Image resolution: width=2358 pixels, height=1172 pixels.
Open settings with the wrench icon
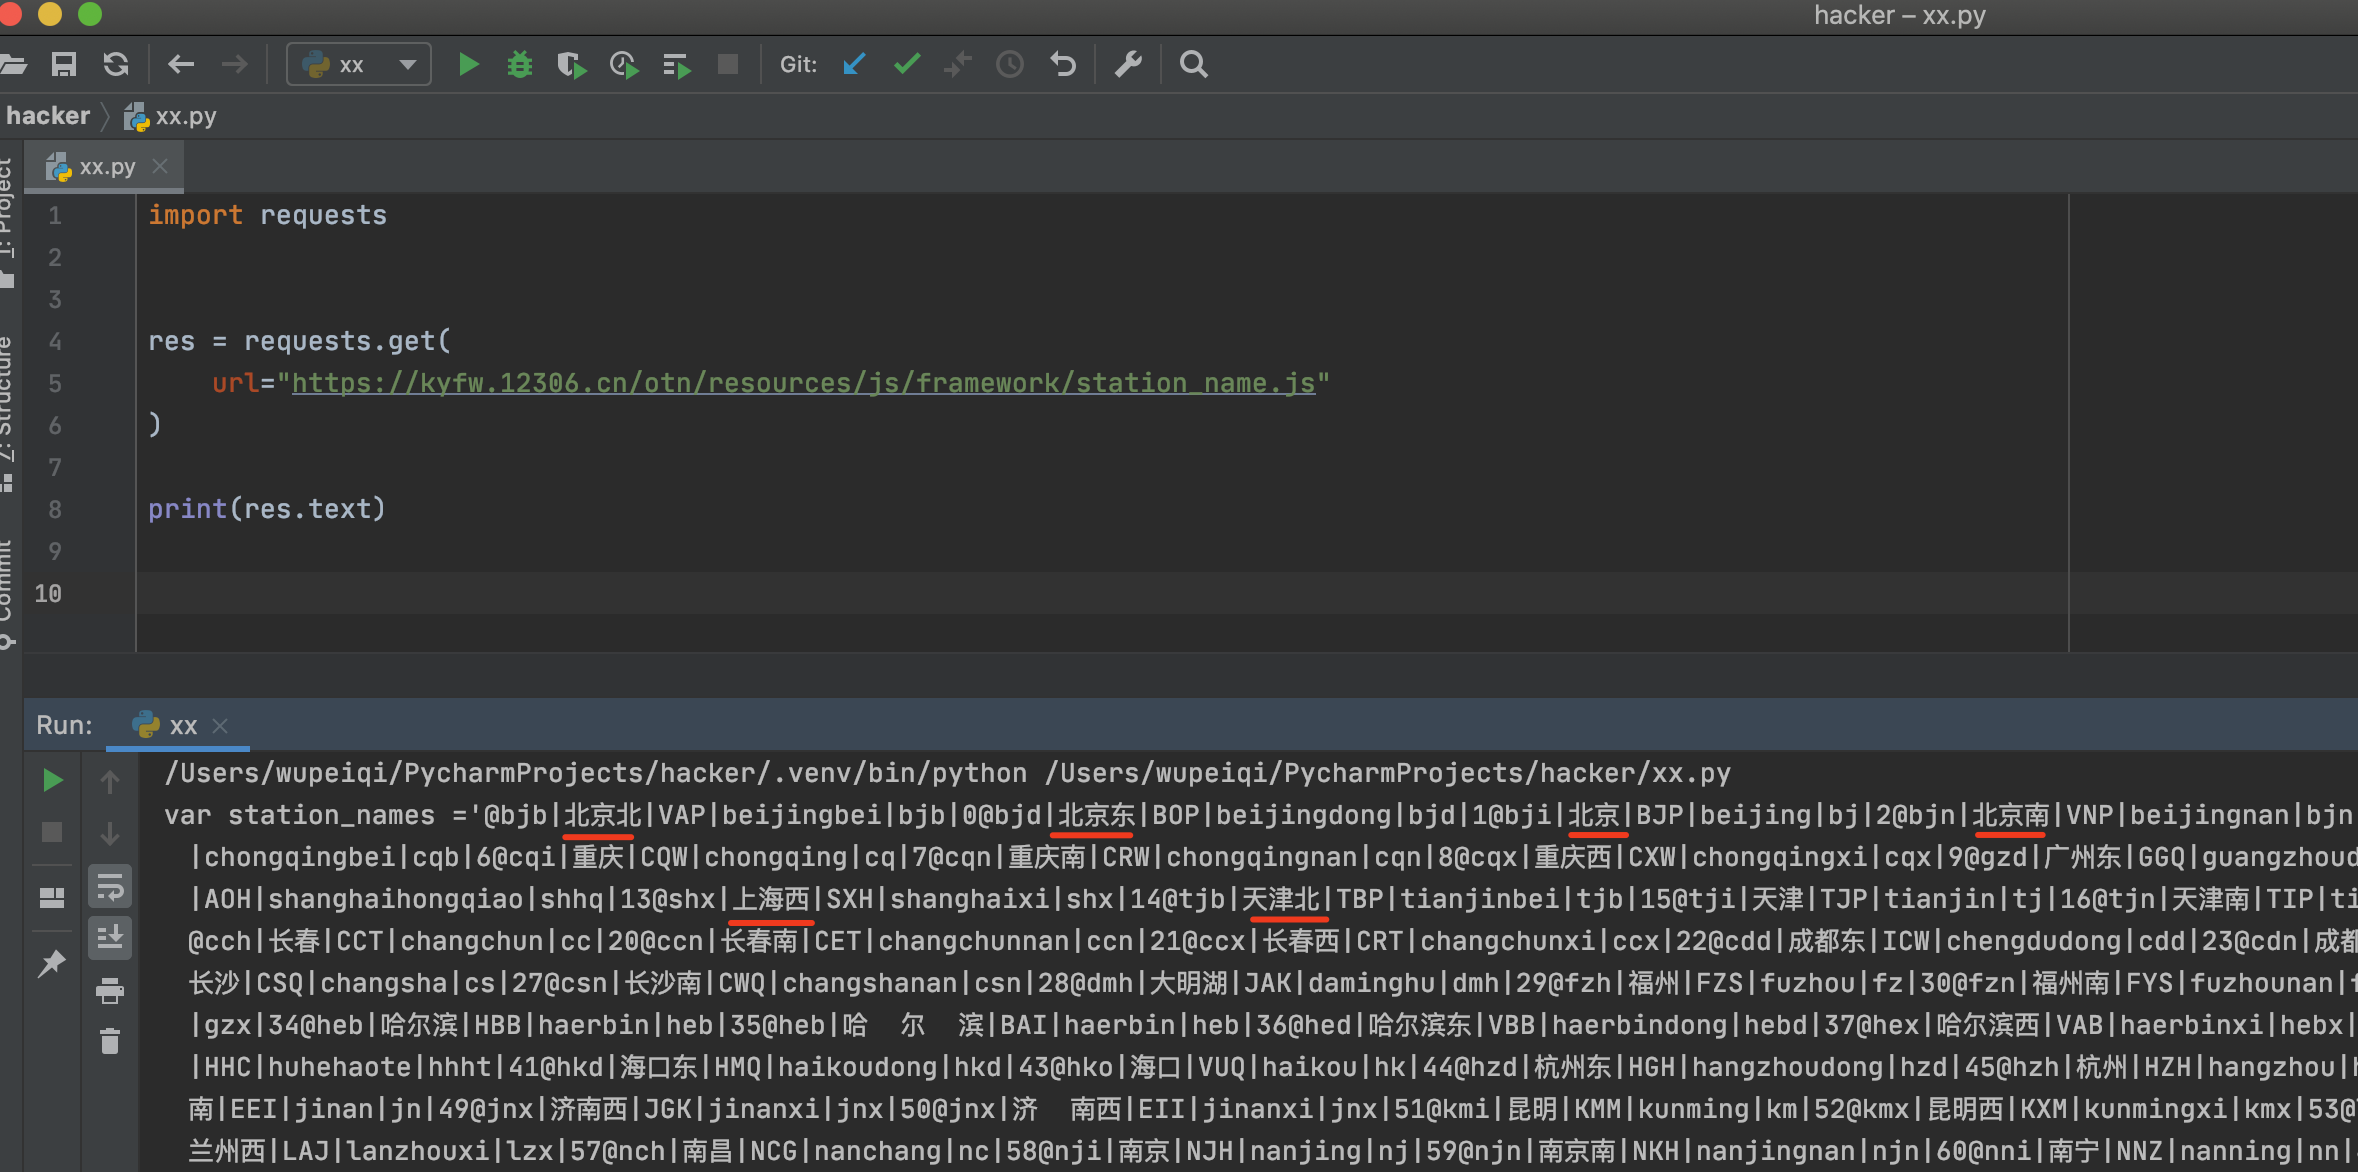point(1128,65)
